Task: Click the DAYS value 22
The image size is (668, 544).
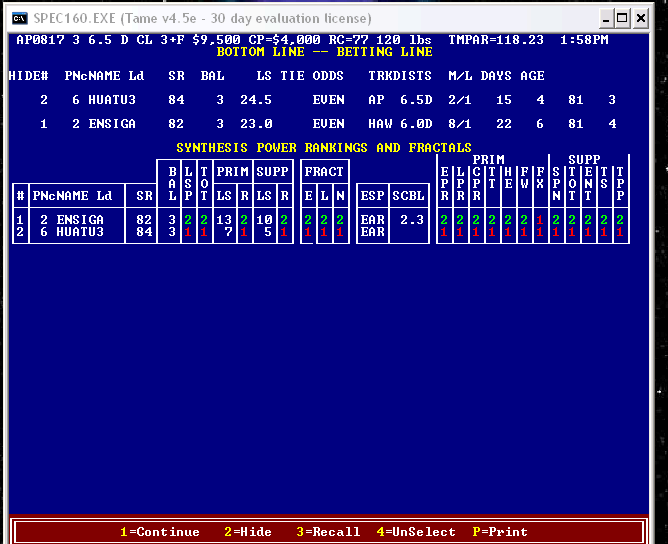Action: [x=504, y=124]
